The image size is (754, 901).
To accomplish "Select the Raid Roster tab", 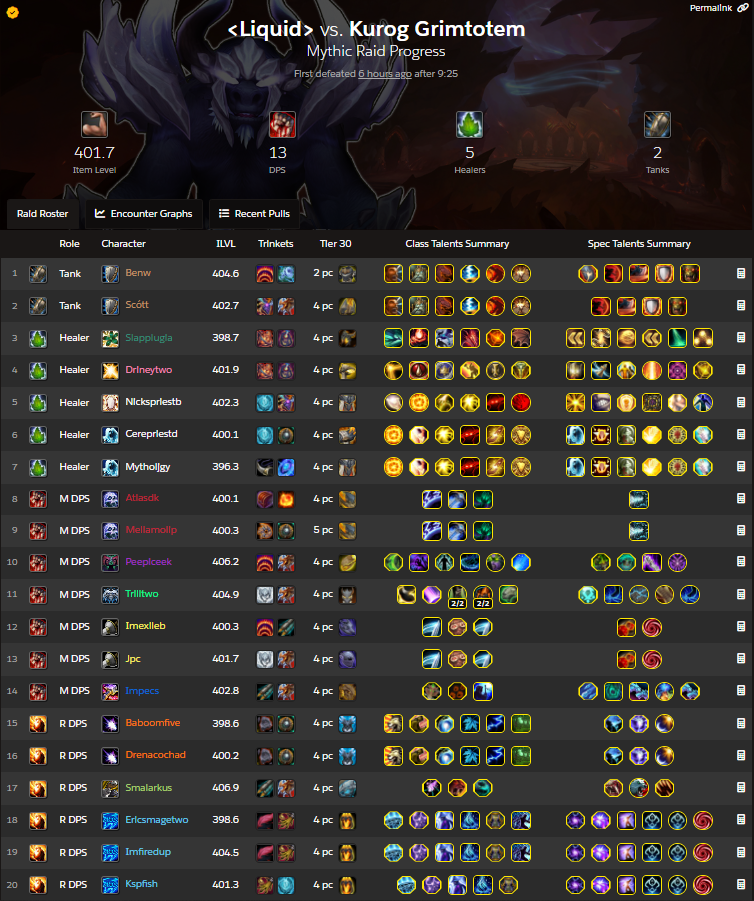I will point(43,214).
